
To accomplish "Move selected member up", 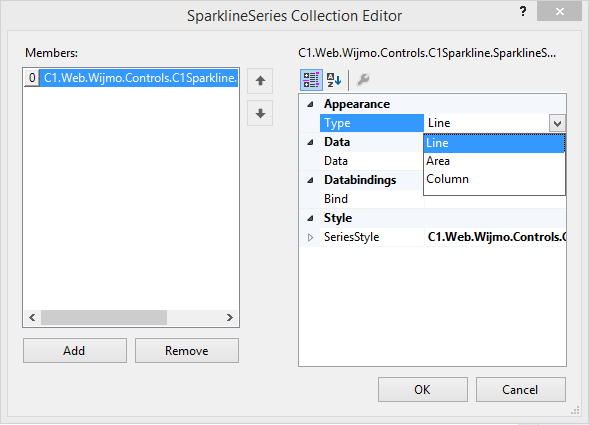I will pyautogui.click(x=260, y=81).
